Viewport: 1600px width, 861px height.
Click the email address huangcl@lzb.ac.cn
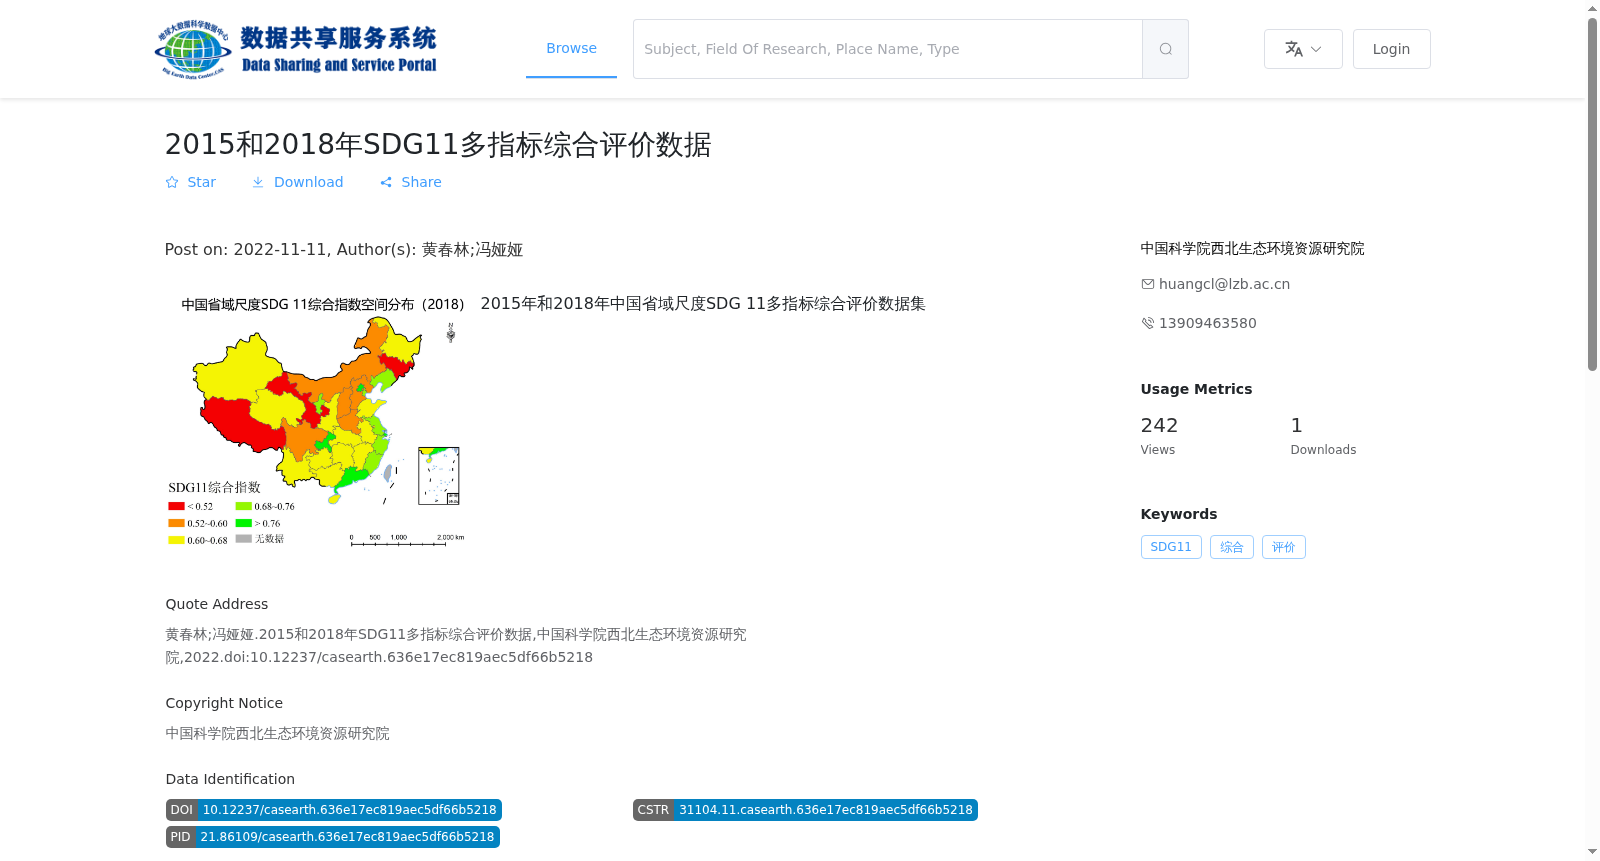(1224, 284)
